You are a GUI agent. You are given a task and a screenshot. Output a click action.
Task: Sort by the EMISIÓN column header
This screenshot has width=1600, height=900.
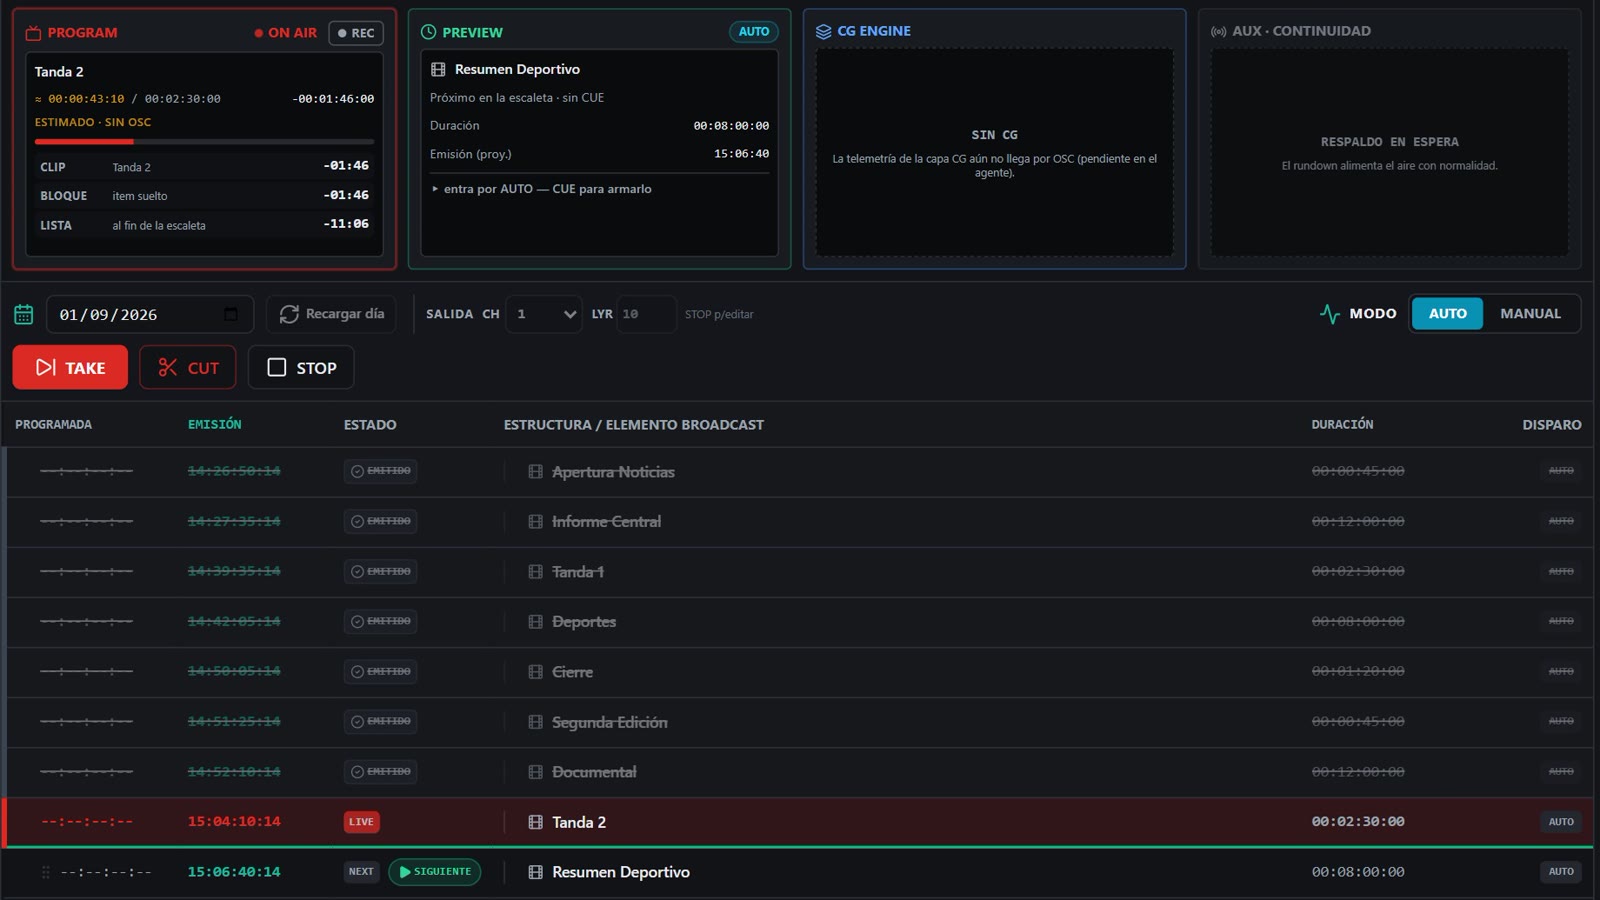[x=214, y=425]
